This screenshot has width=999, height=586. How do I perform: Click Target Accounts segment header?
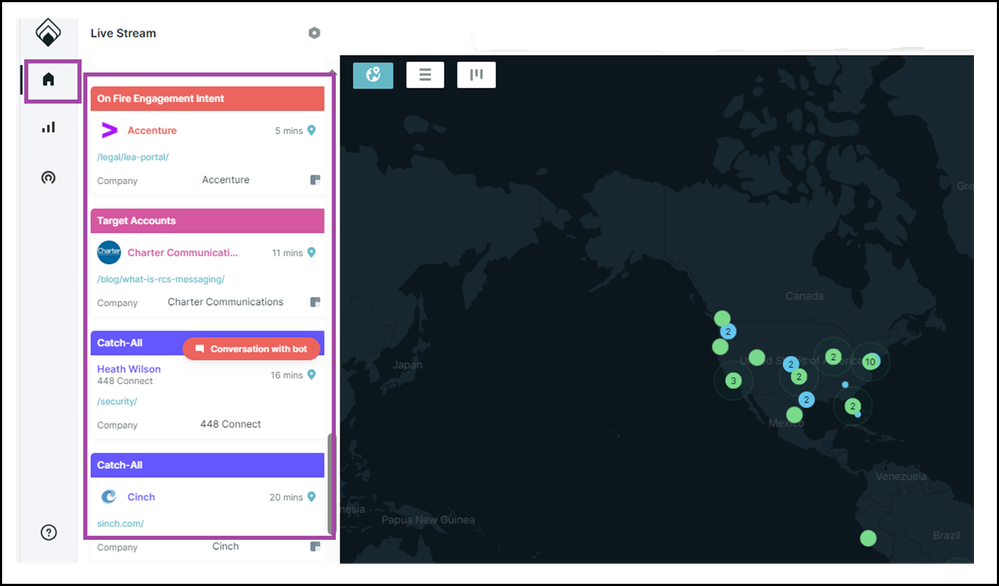coord(208,221)
